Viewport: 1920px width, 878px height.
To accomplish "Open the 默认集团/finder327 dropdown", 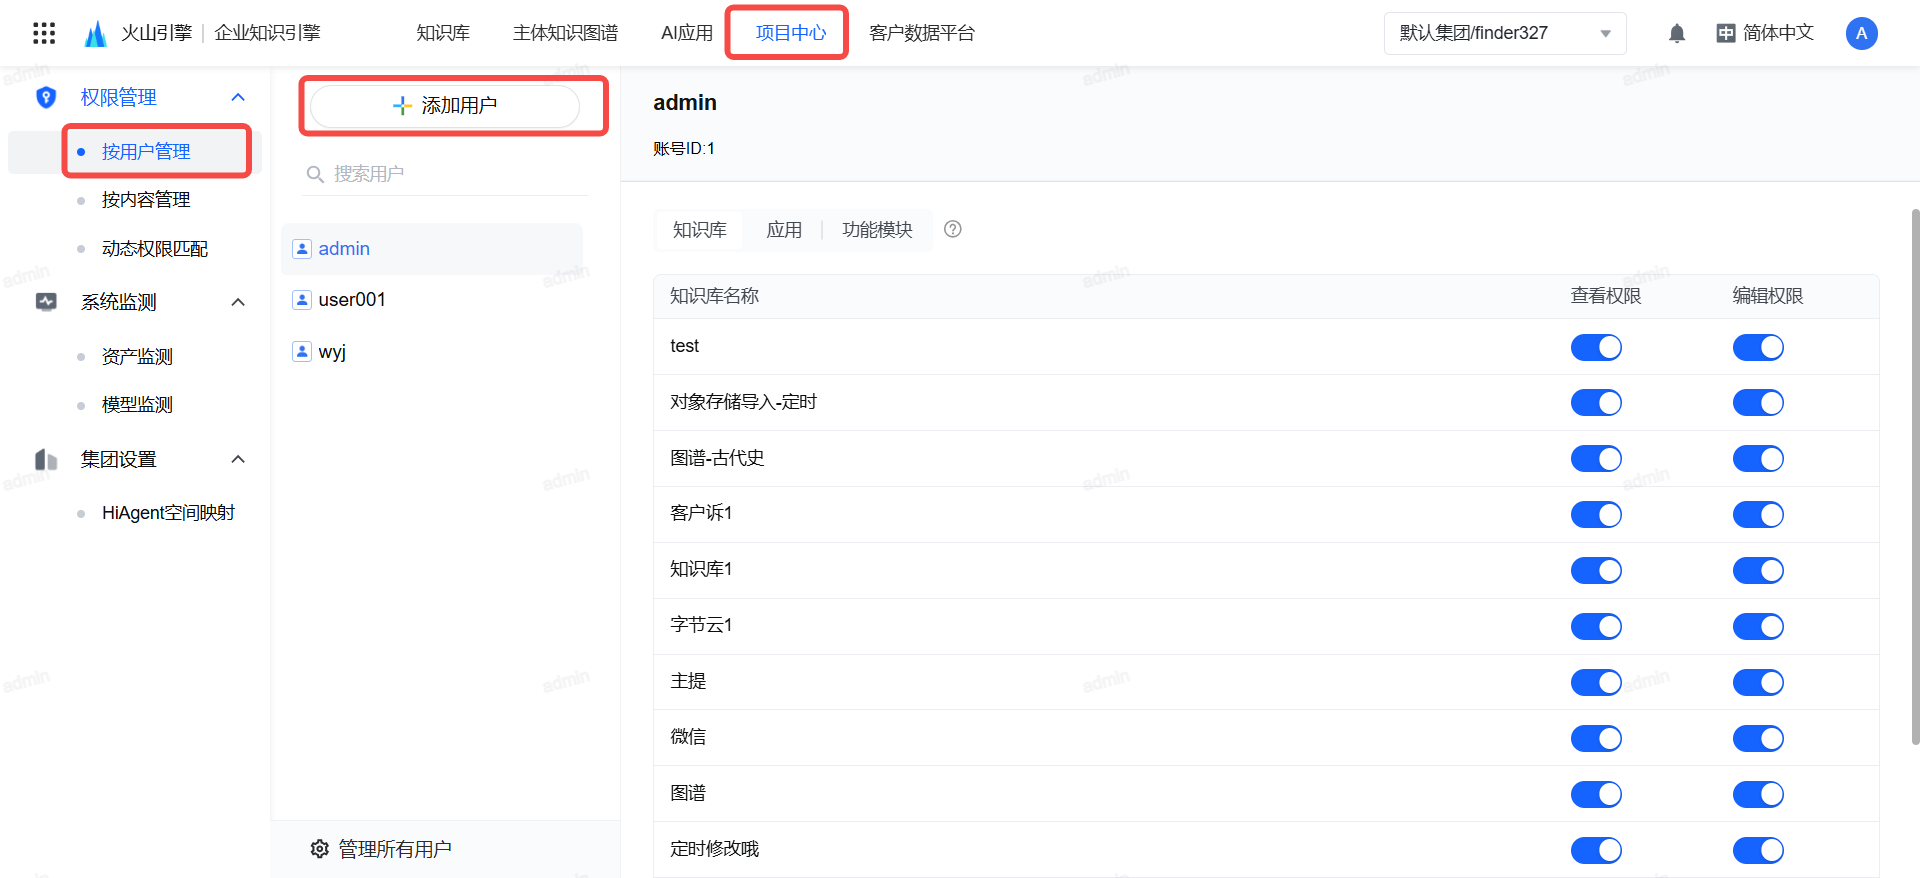I will 1505,33.
